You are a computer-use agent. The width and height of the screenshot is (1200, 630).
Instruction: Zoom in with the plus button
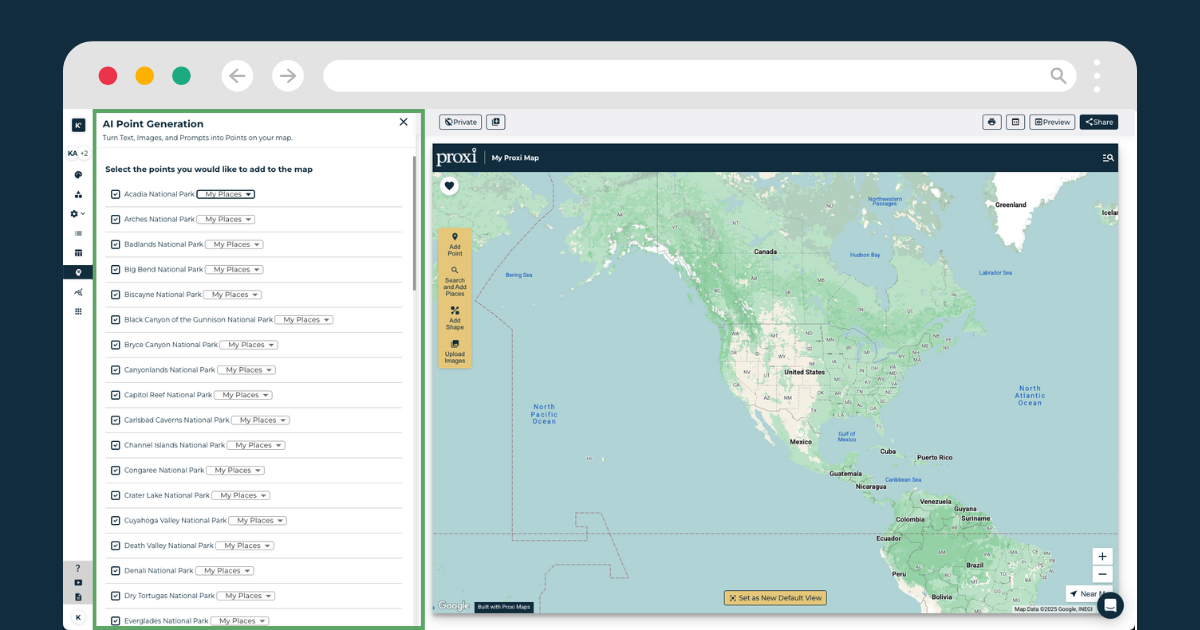(1102, 556)
